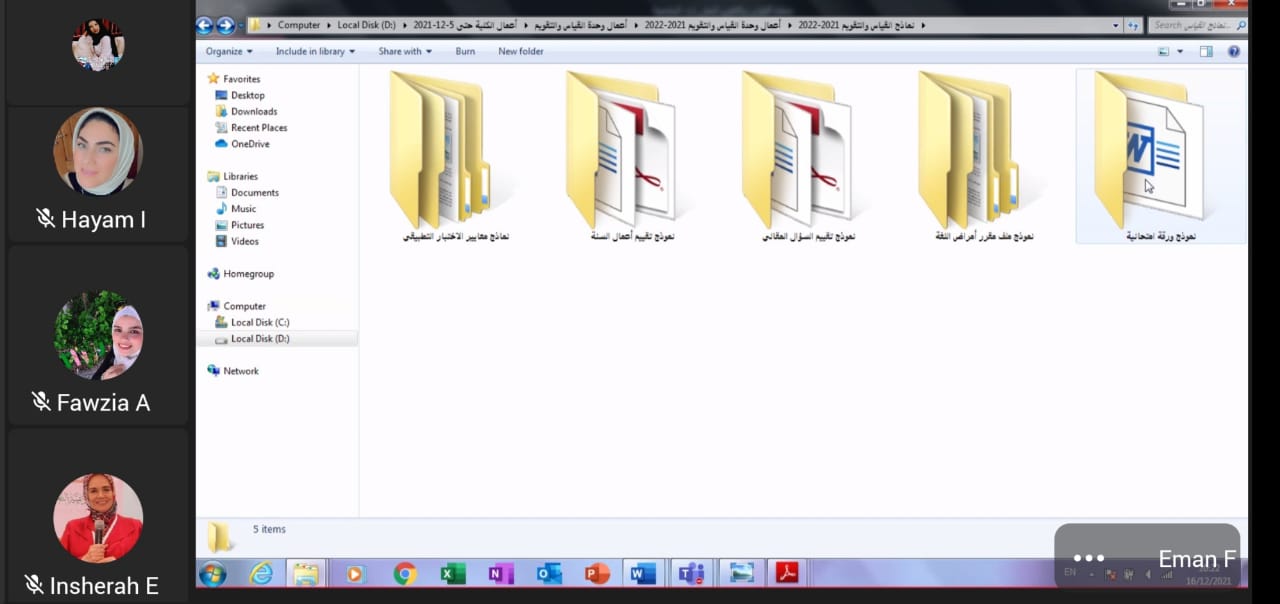Image resolution: width=1280 pixels, height=604 pixels.
Task: Expand breadcrumb arrow after Computer
Action: (329, 25)
